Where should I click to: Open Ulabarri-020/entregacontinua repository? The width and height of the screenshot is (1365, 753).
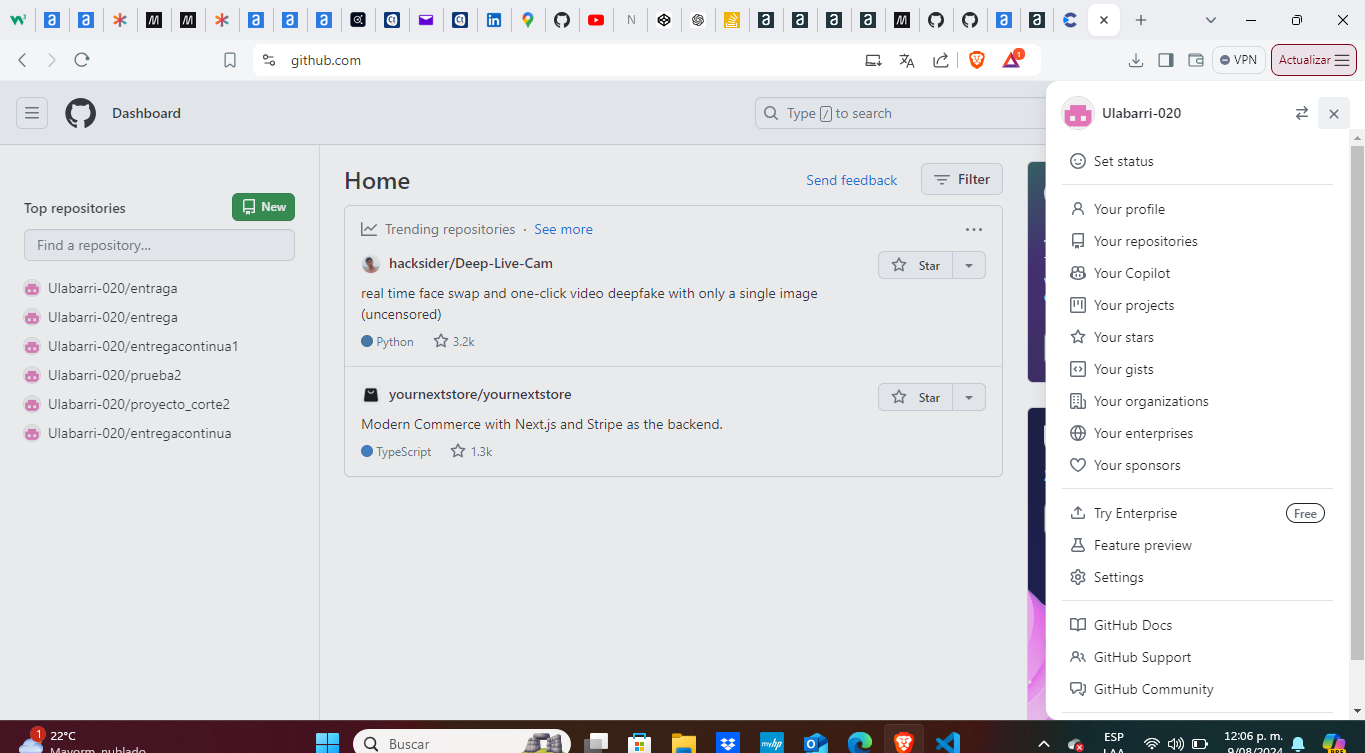point(139,433)
